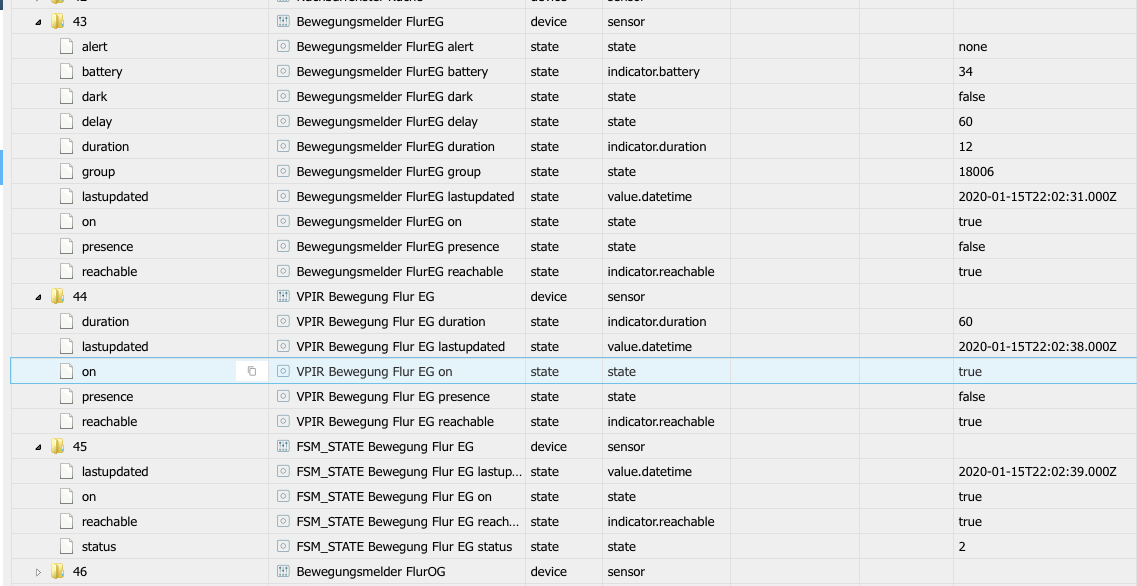Click device icon beside Bewegungsmelder FlurOG
Viewport: 1137px width, 586px height.
click(x=283, y=571)
